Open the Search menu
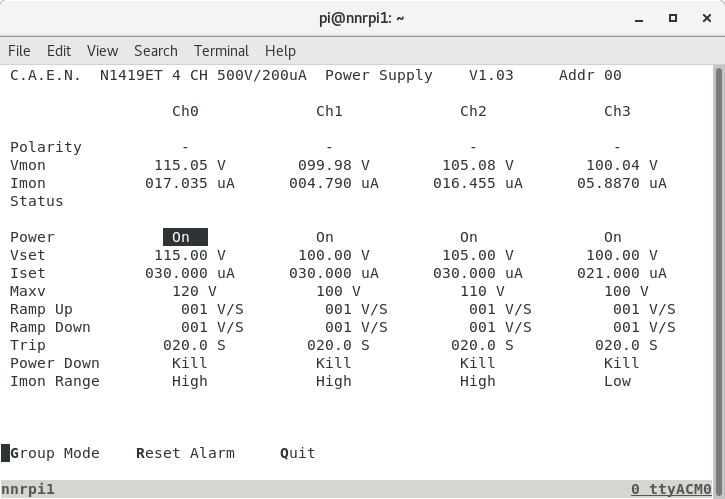Image resolution: width=725 pixels, height=499 pixels. [155, 51]
